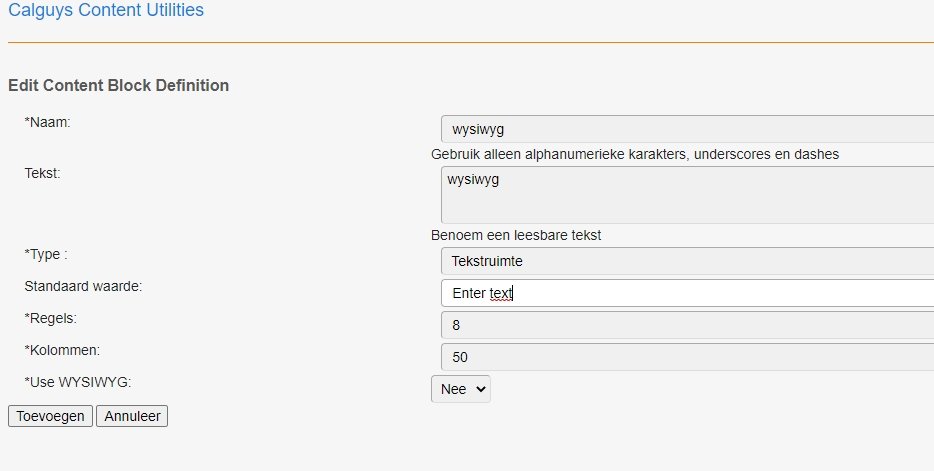Click the Edit Content Block Definition heading
934x471 pixels.
pyautogui.click(x=118, y=86)
